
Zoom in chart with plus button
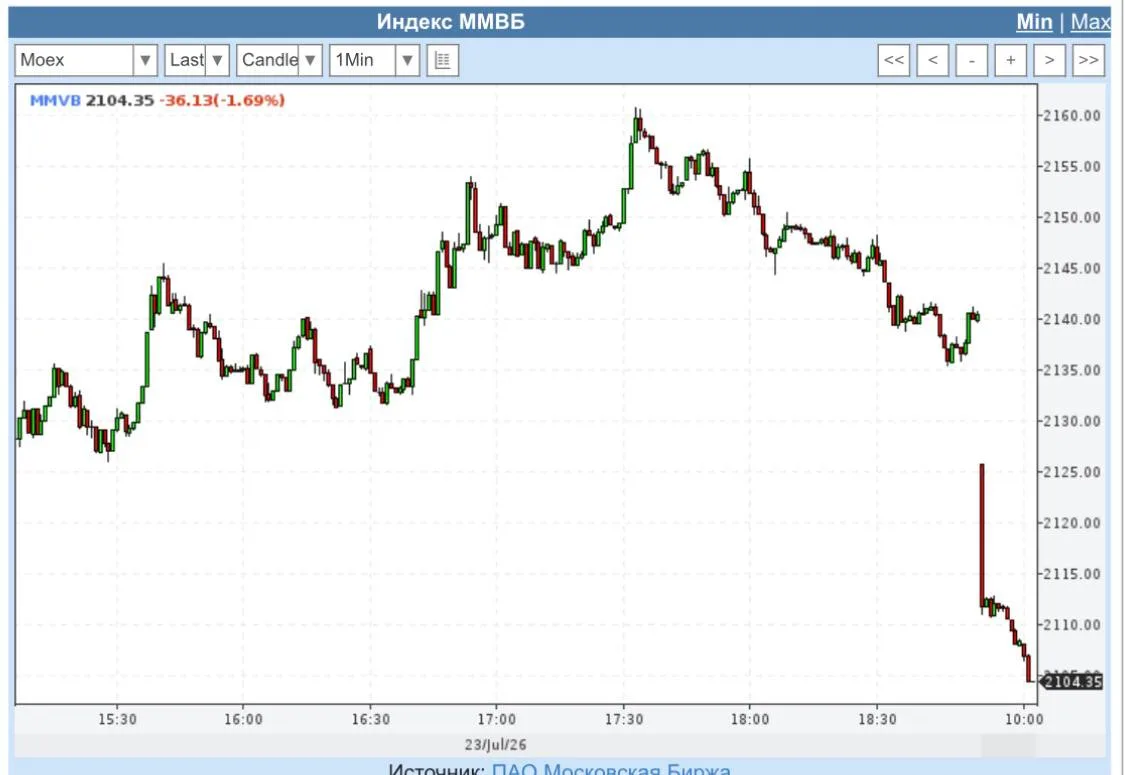[x=1010, y=60]
